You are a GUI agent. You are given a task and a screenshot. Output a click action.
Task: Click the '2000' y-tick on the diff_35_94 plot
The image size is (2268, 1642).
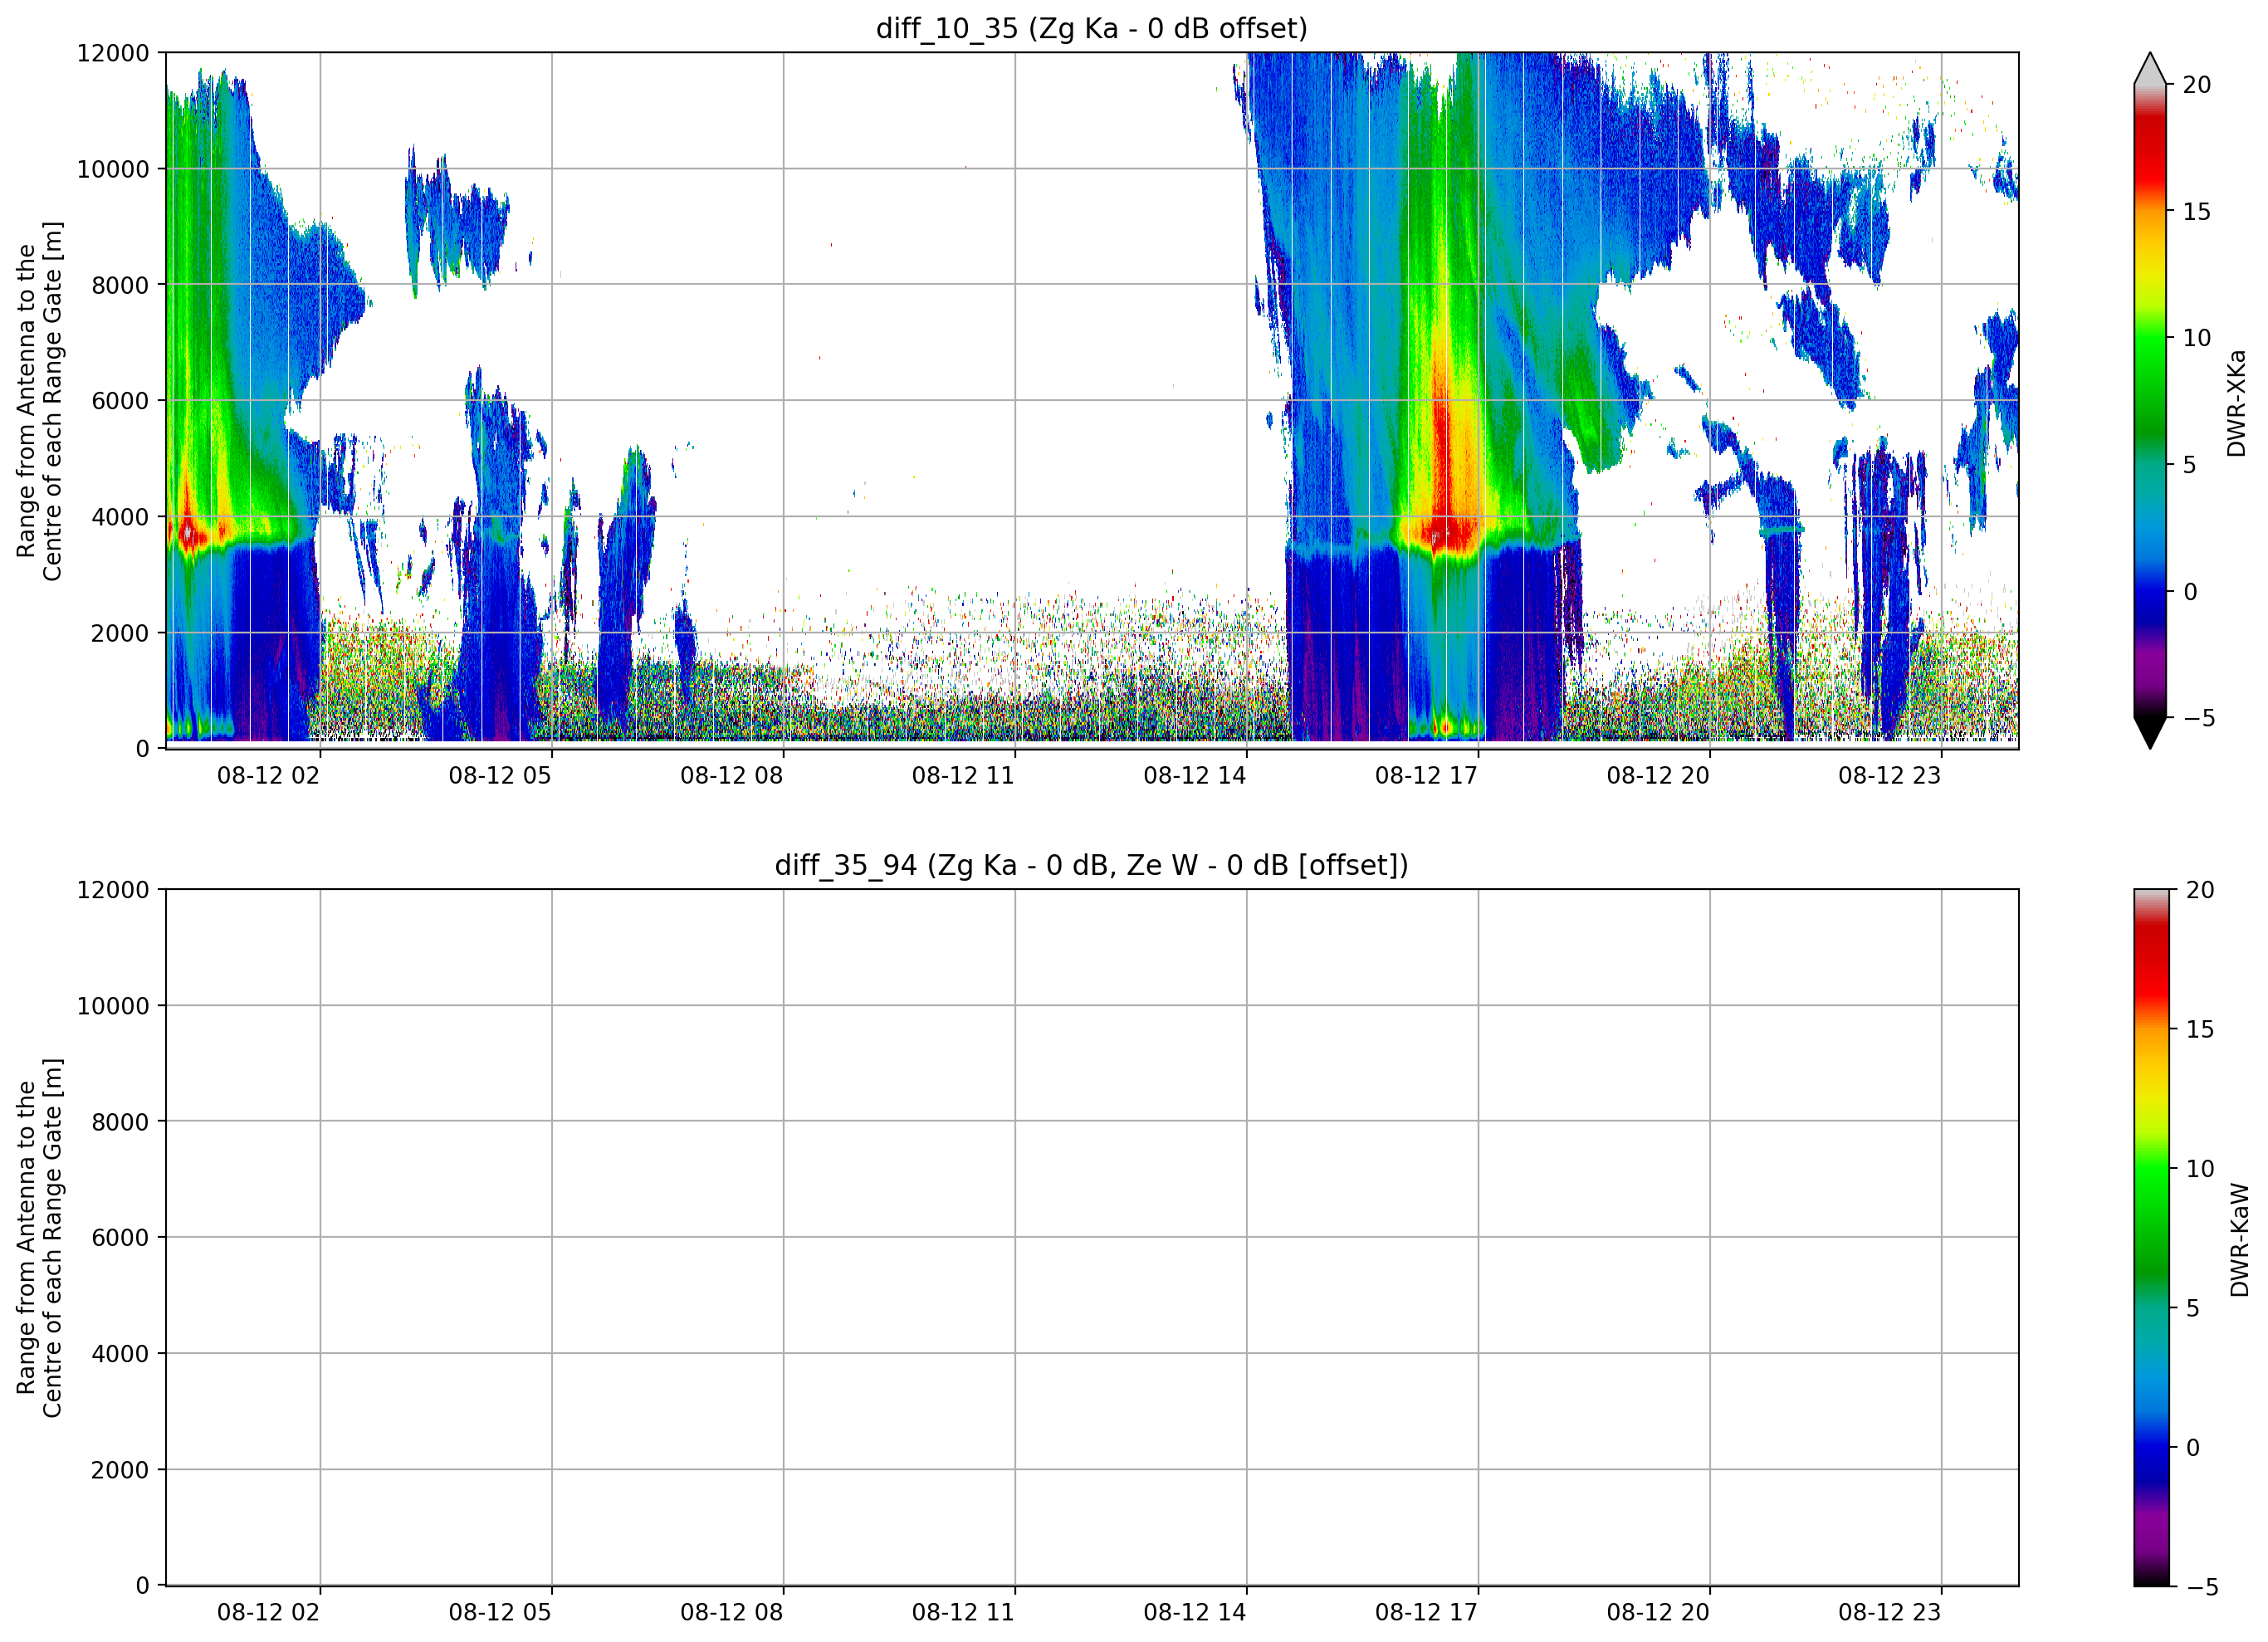(x=120, y=1470)
